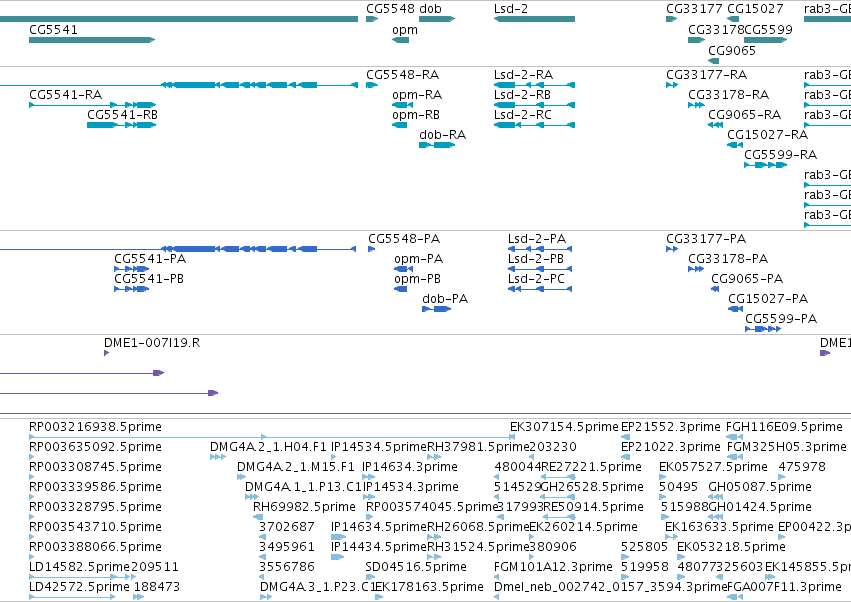Click the opm-PA protein label

(418, 259)
